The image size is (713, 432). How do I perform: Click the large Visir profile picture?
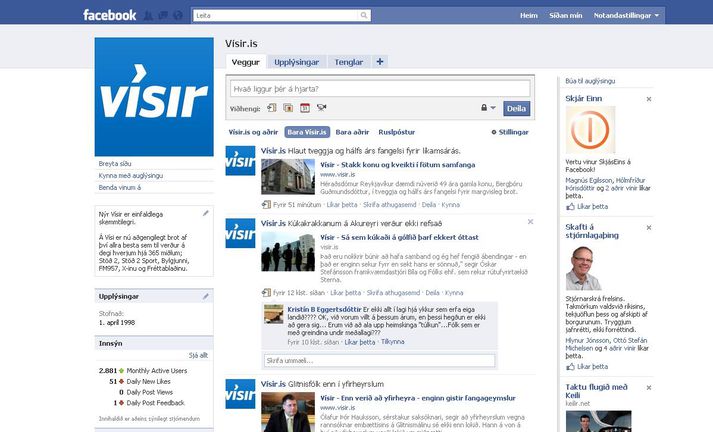pos(154,97)
